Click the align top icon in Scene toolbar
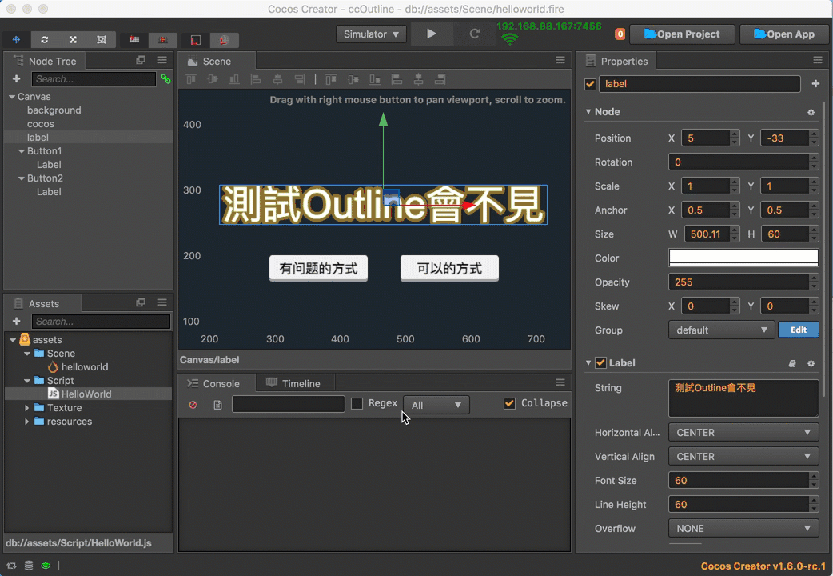Image resolution: width=833 pixels, height=576 pixels. (x=191, y=80)
